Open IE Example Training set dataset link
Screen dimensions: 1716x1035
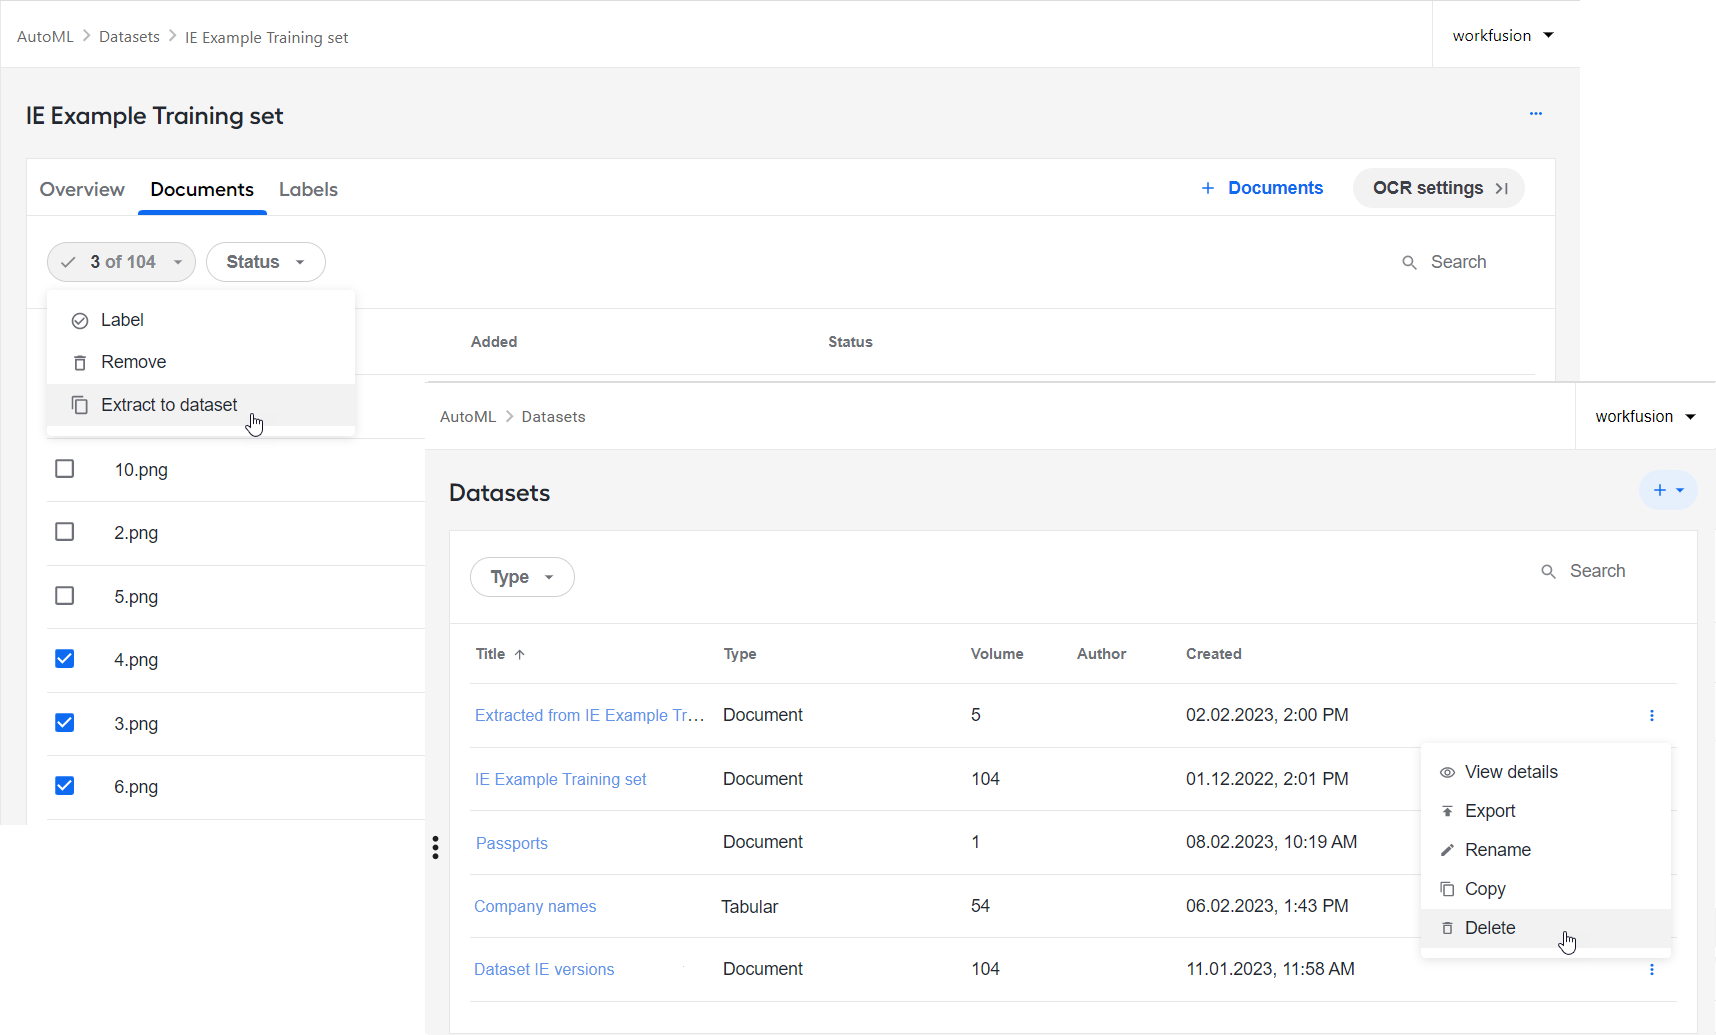[x=560, y=779]
